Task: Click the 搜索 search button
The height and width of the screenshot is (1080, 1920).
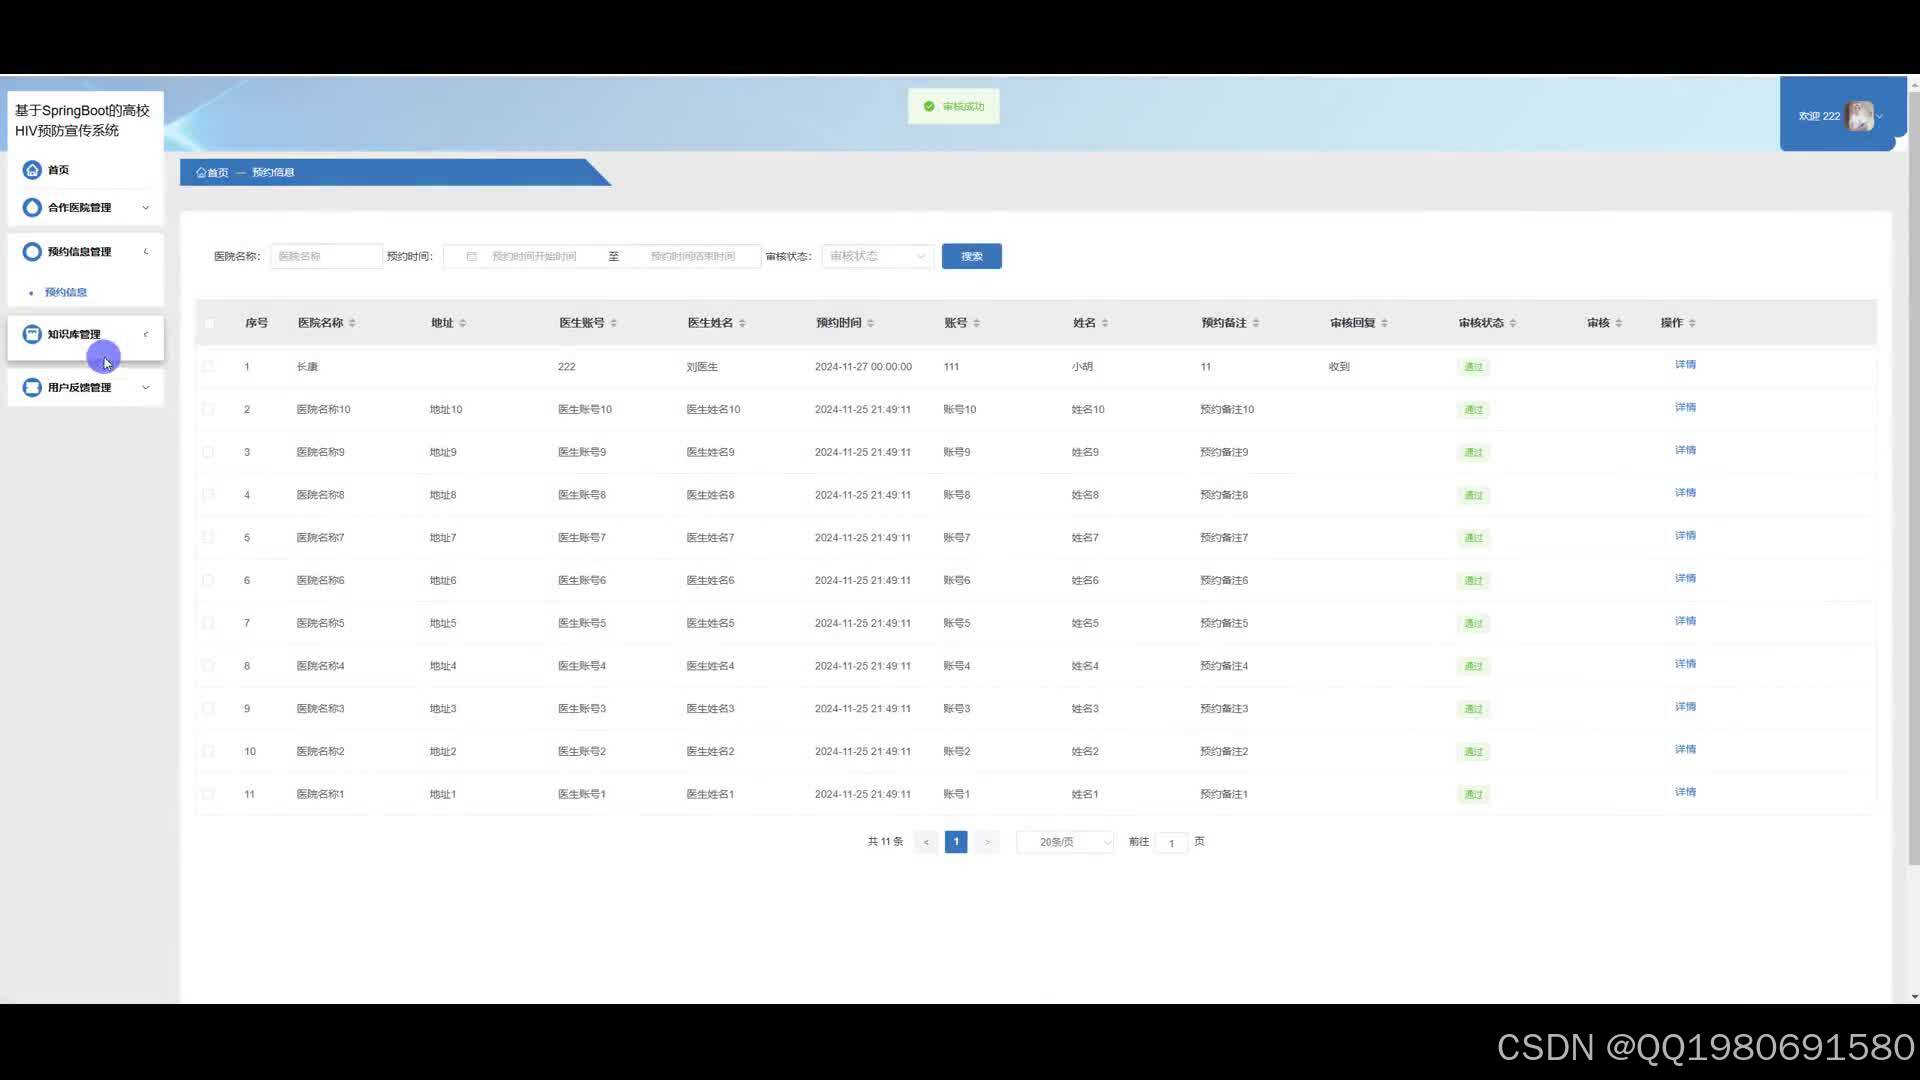Action: tap(971, 257)
